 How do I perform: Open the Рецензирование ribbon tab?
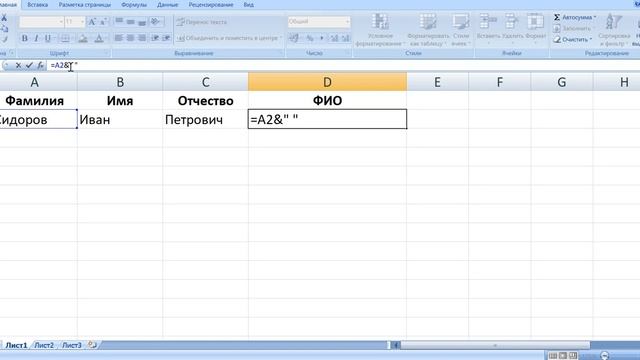click(x=211, y=5)
